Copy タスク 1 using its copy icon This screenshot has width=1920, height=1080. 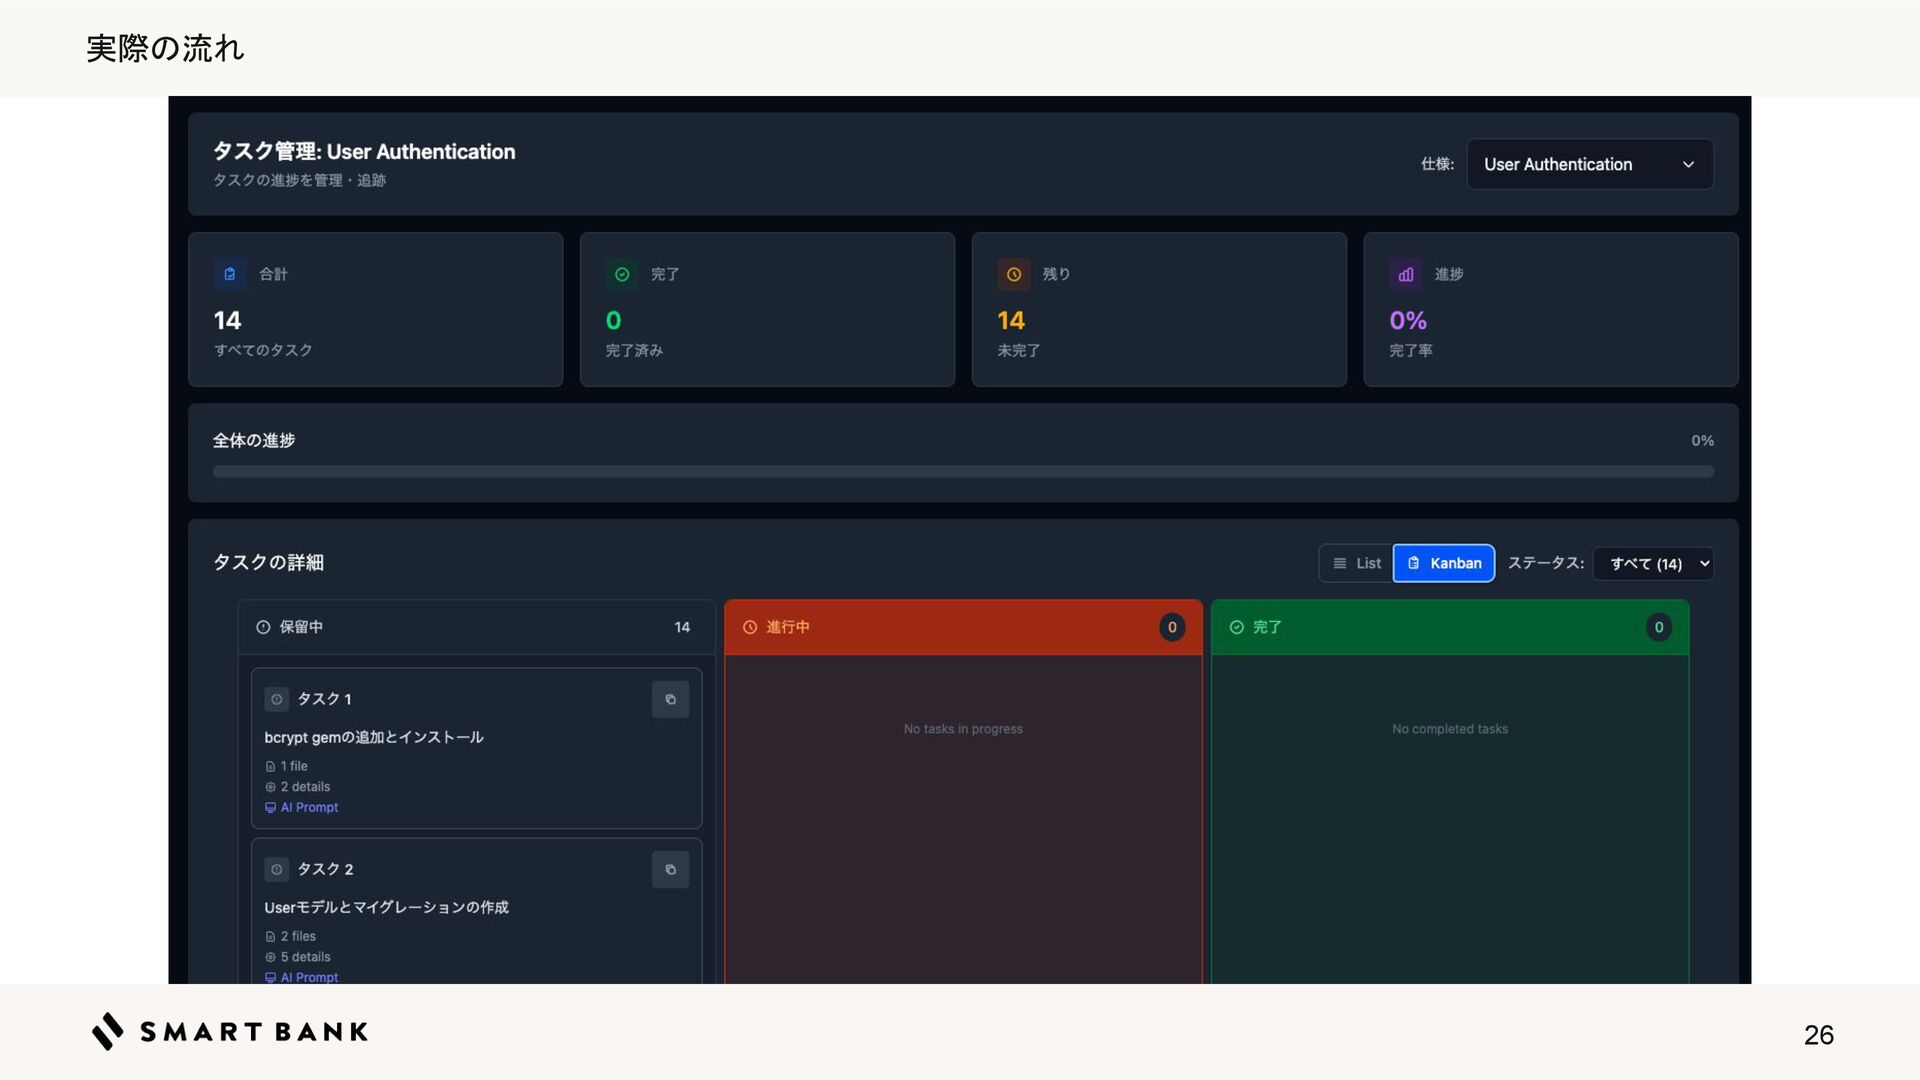(670, 700)
